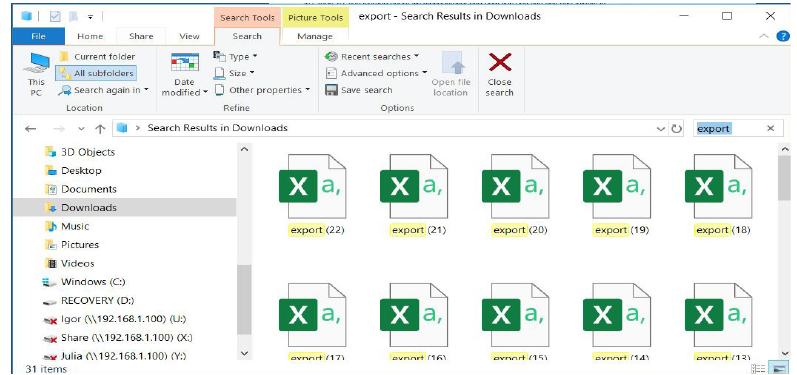
Task: Select Current folder search scope
Action: coord(98,56)
